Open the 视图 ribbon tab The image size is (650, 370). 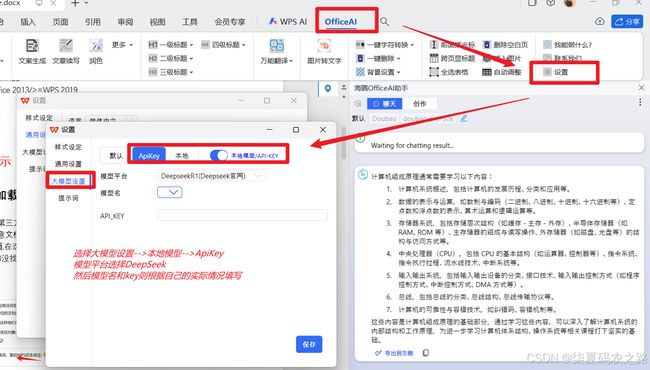157,22
